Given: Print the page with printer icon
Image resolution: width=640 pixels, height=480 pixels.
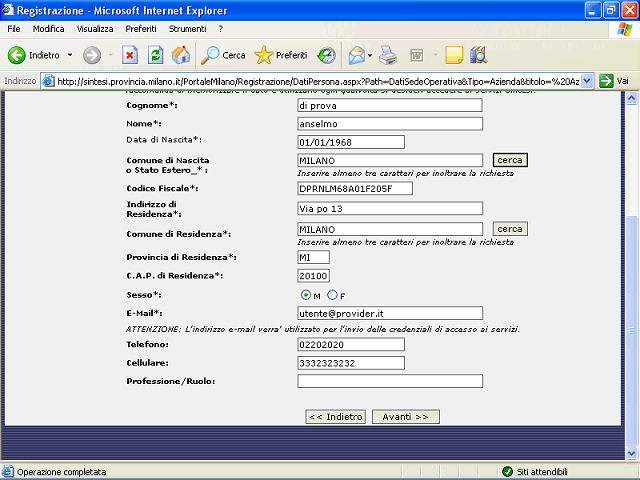Looking at the screenshot, I should (x=388, y=55).
